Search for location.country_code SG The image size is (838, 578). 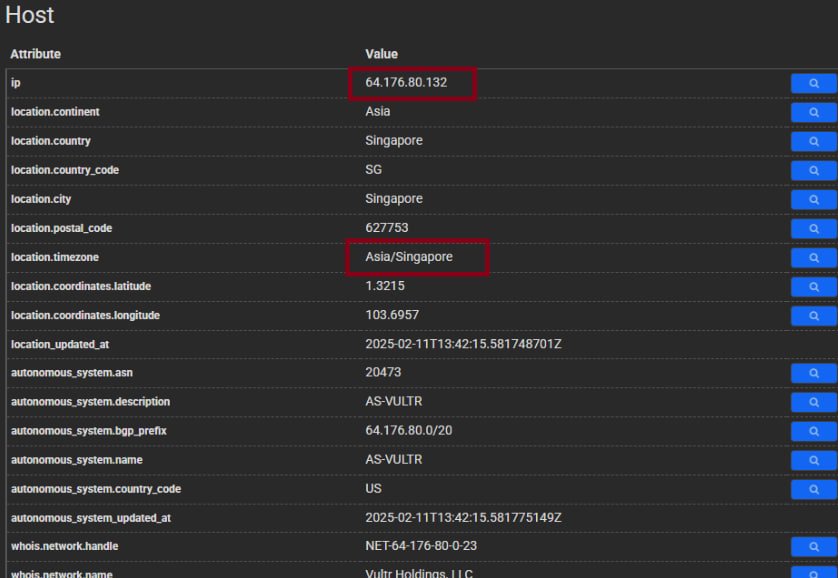tap(813, 170)
